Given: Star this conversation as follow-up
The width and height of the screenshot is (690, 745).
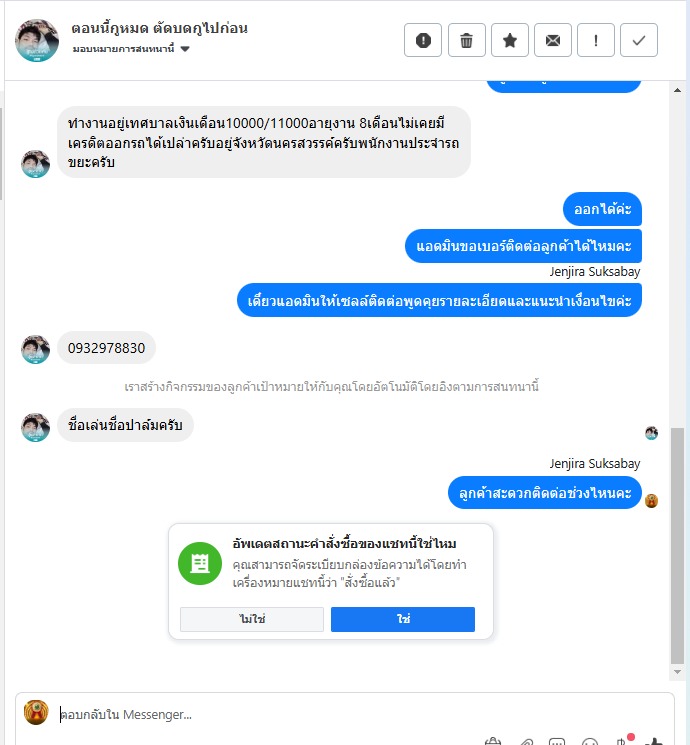Looking at the screenshot, I should point(509,40).
